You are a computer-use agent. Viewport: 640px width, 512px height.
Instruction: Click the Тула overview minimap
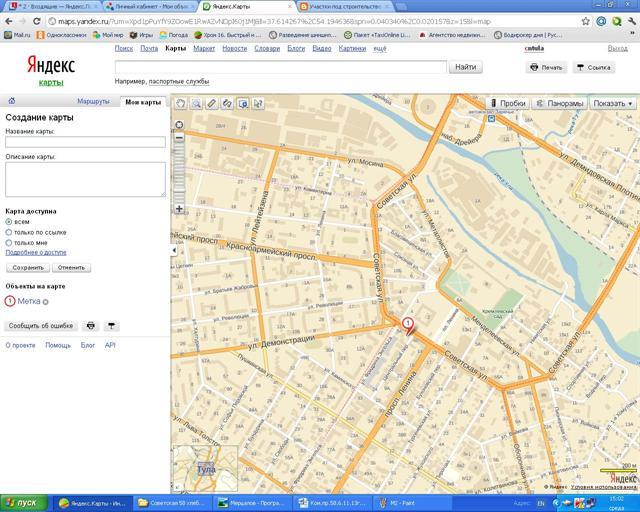[206, 469]
